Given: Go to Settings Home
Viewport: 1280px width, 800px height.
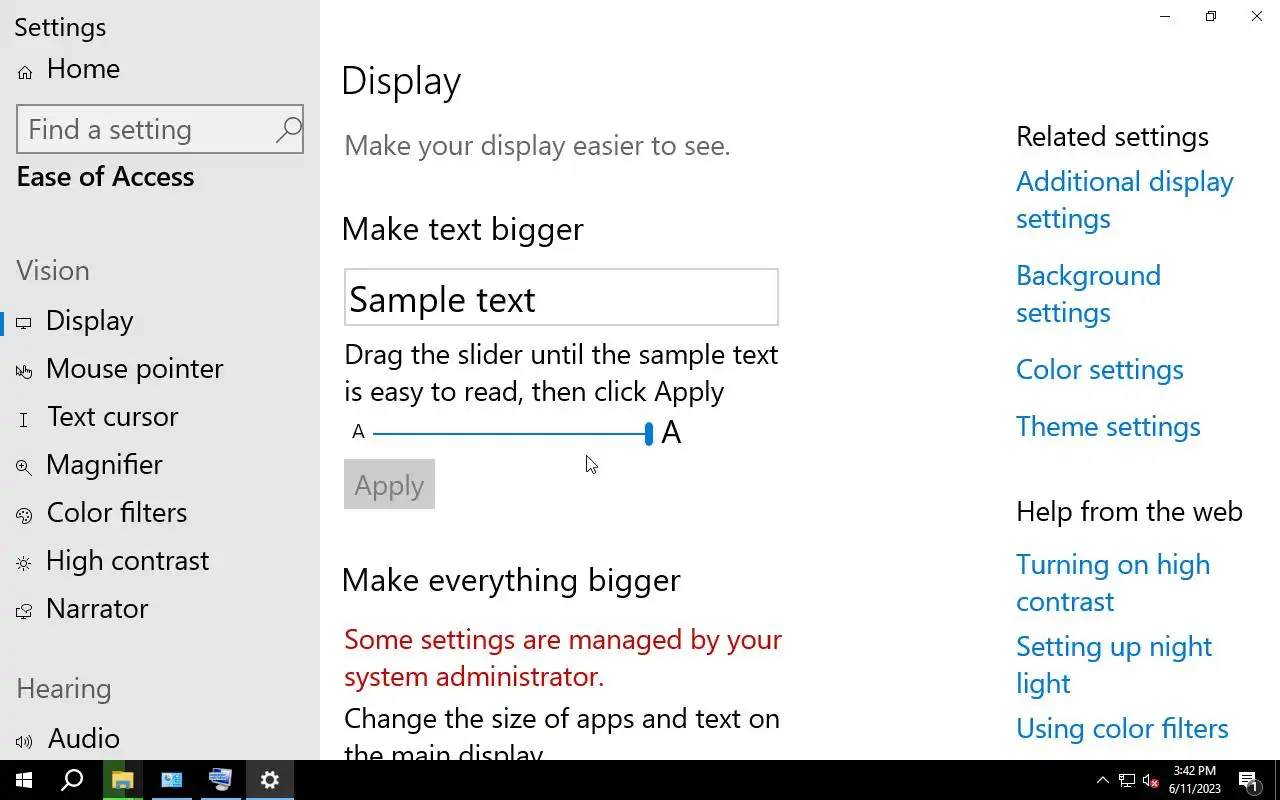Looking at the screenshot, I should point(83,69).
